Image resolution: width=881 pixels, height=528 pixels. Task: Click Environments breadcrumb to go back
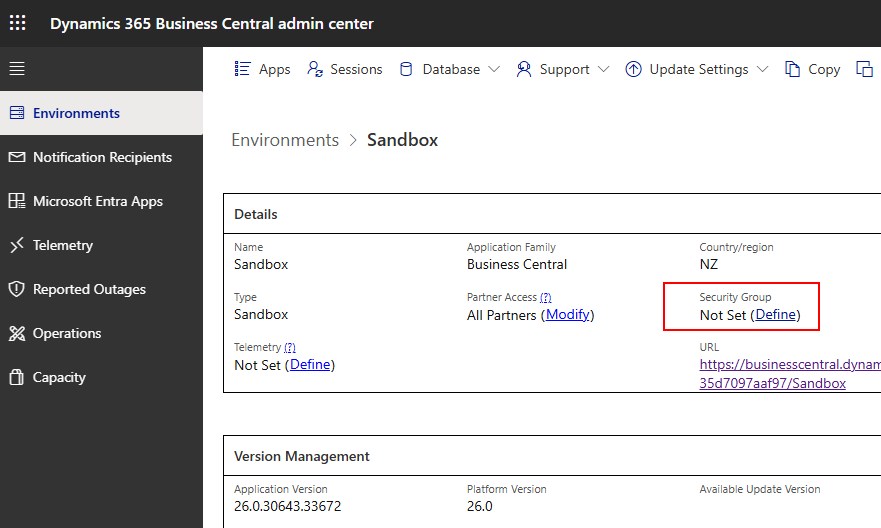[x=285, y=140]
